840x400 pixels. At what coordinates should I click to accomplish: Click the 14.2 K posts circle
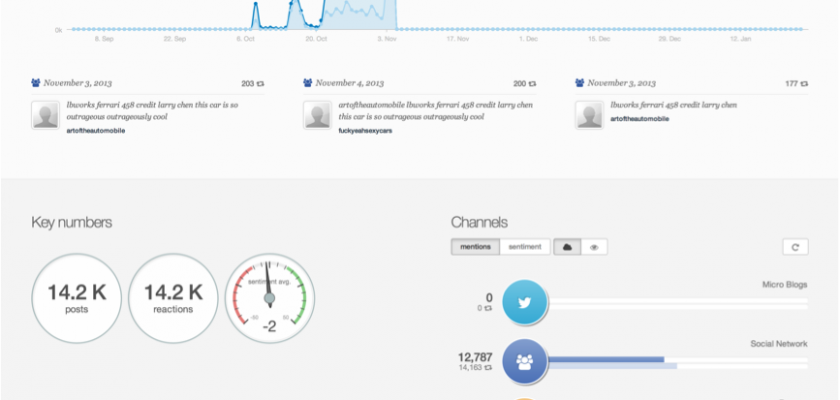coord(77,297)
